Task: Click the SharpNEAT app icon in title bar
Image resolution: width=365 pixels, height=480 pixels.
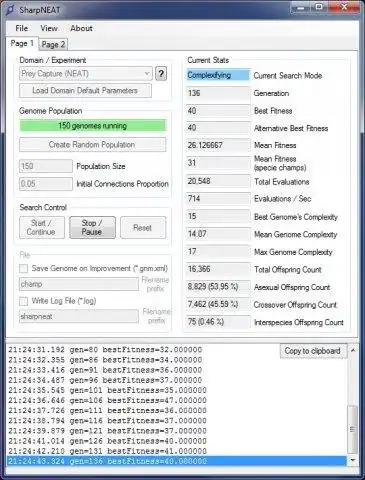Action: click(10, 10)
